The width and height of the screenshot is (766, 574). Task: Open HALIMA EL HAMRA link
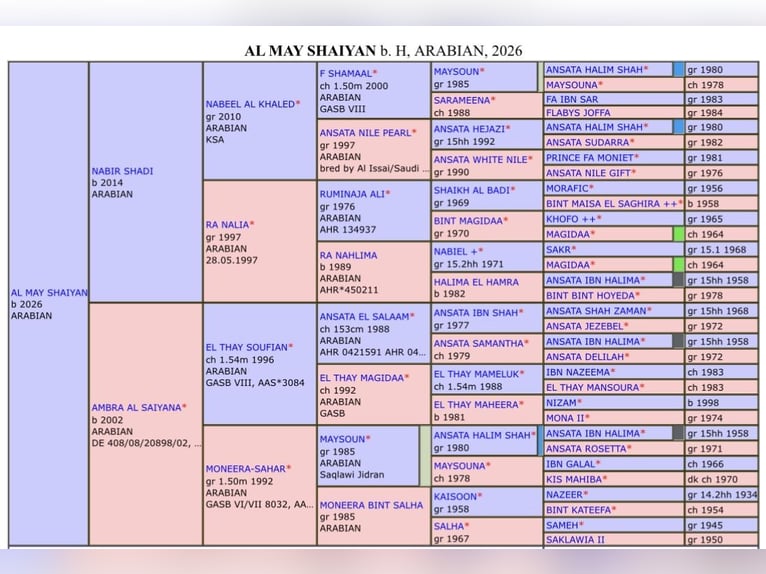pos(476,282)
